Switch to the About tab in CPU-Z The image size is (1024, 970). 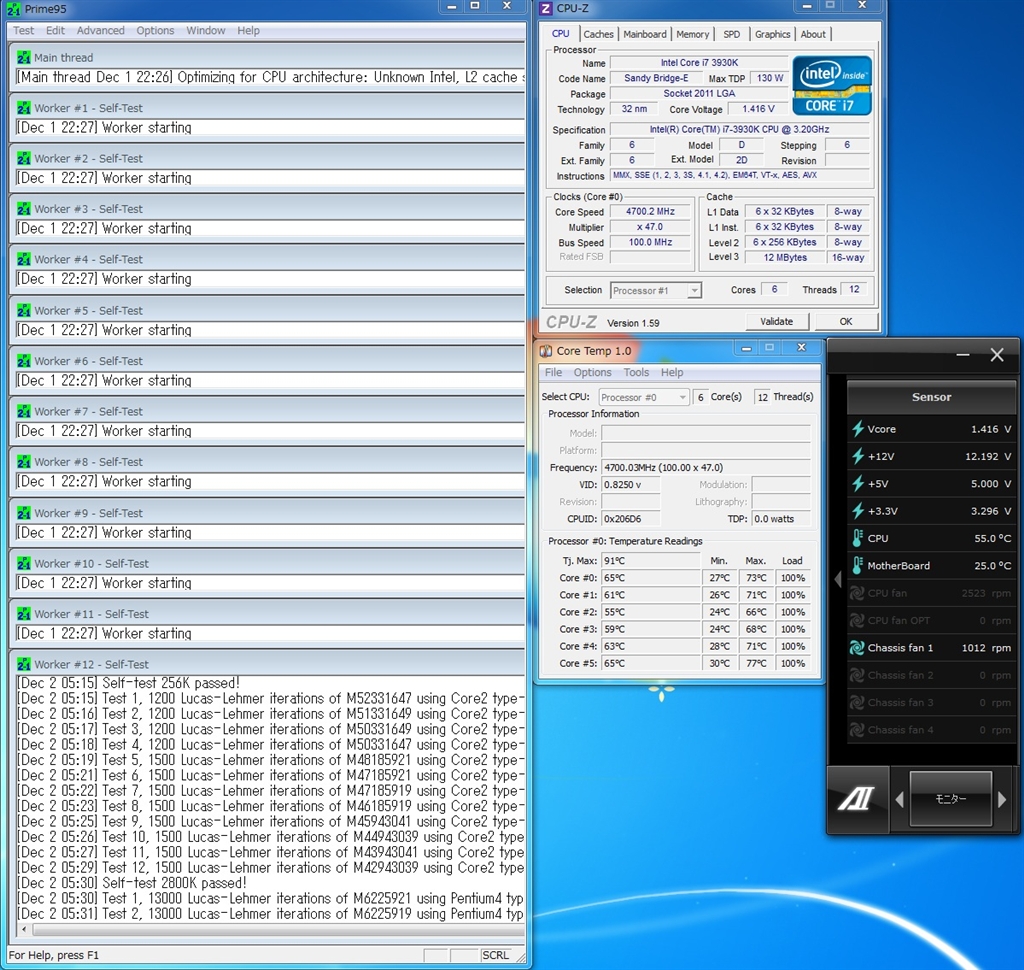(813, 34)
